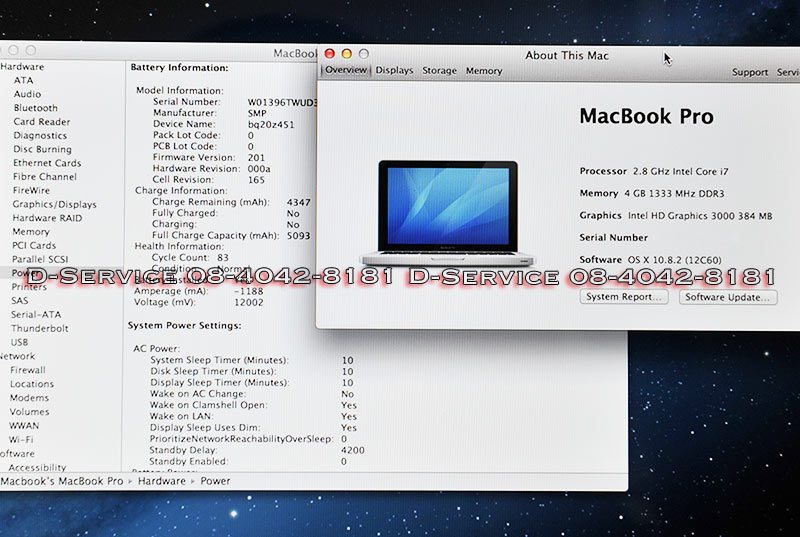800x537 pixels.
Task: Click the Software OS X 10.8.2 version text
Action: (x=650, y=260)
